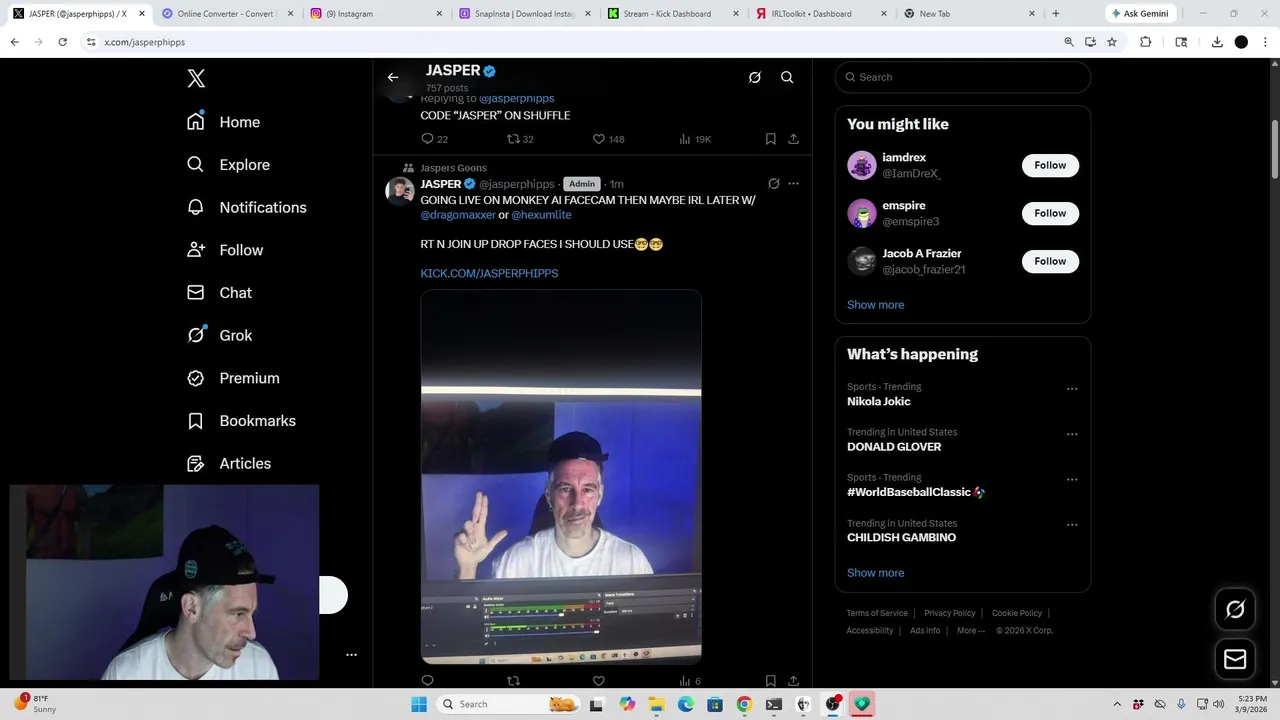
Task: Open Premium in the sidebar
Action: coord(233,378)
